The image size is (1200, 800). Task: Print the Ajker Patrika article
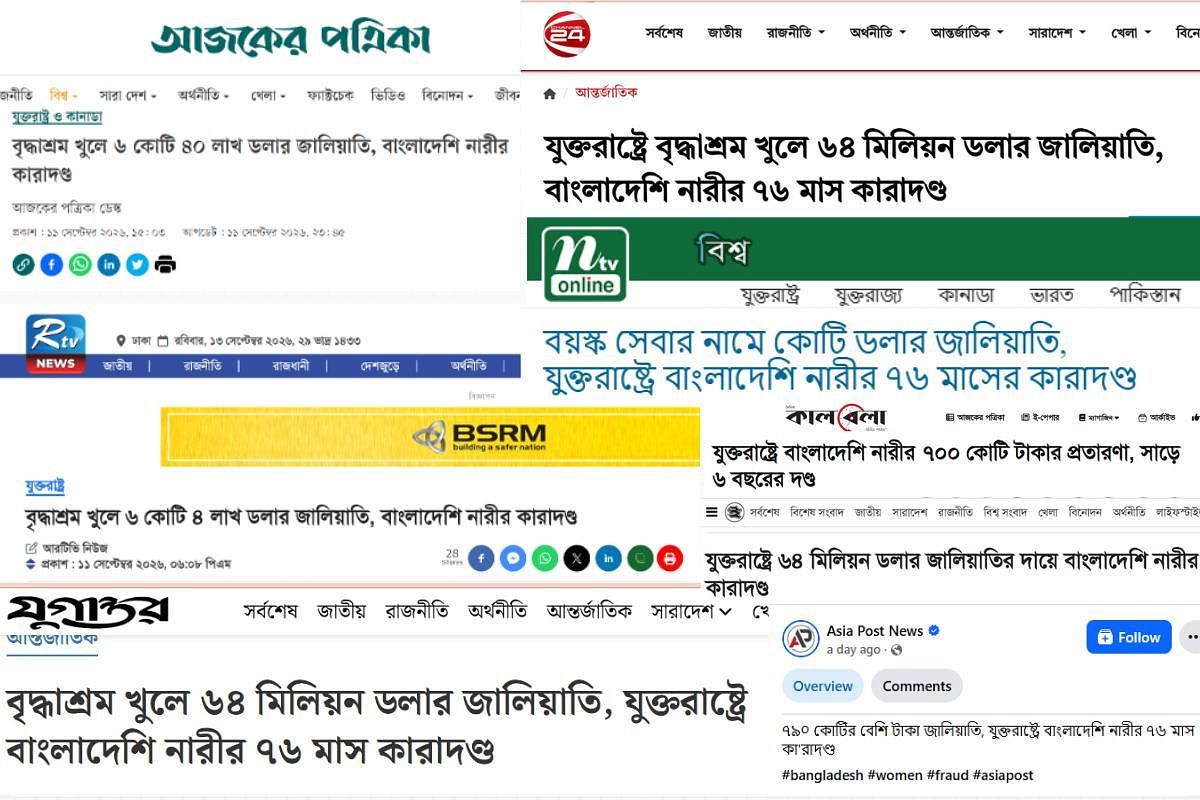166,264
